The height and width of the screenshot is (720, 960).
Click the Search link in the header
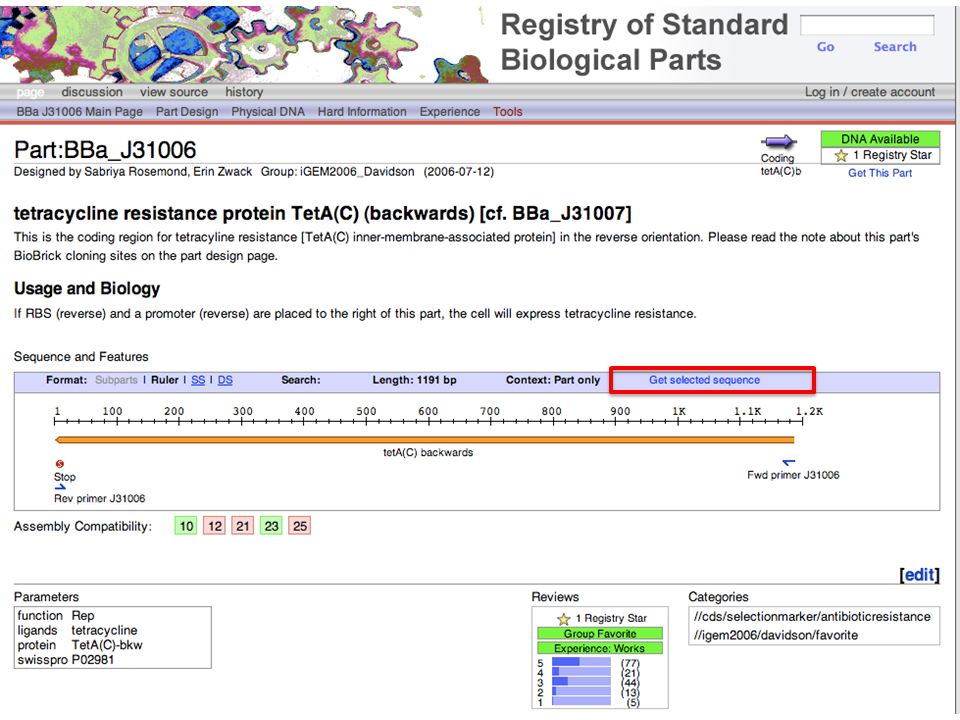895,47
